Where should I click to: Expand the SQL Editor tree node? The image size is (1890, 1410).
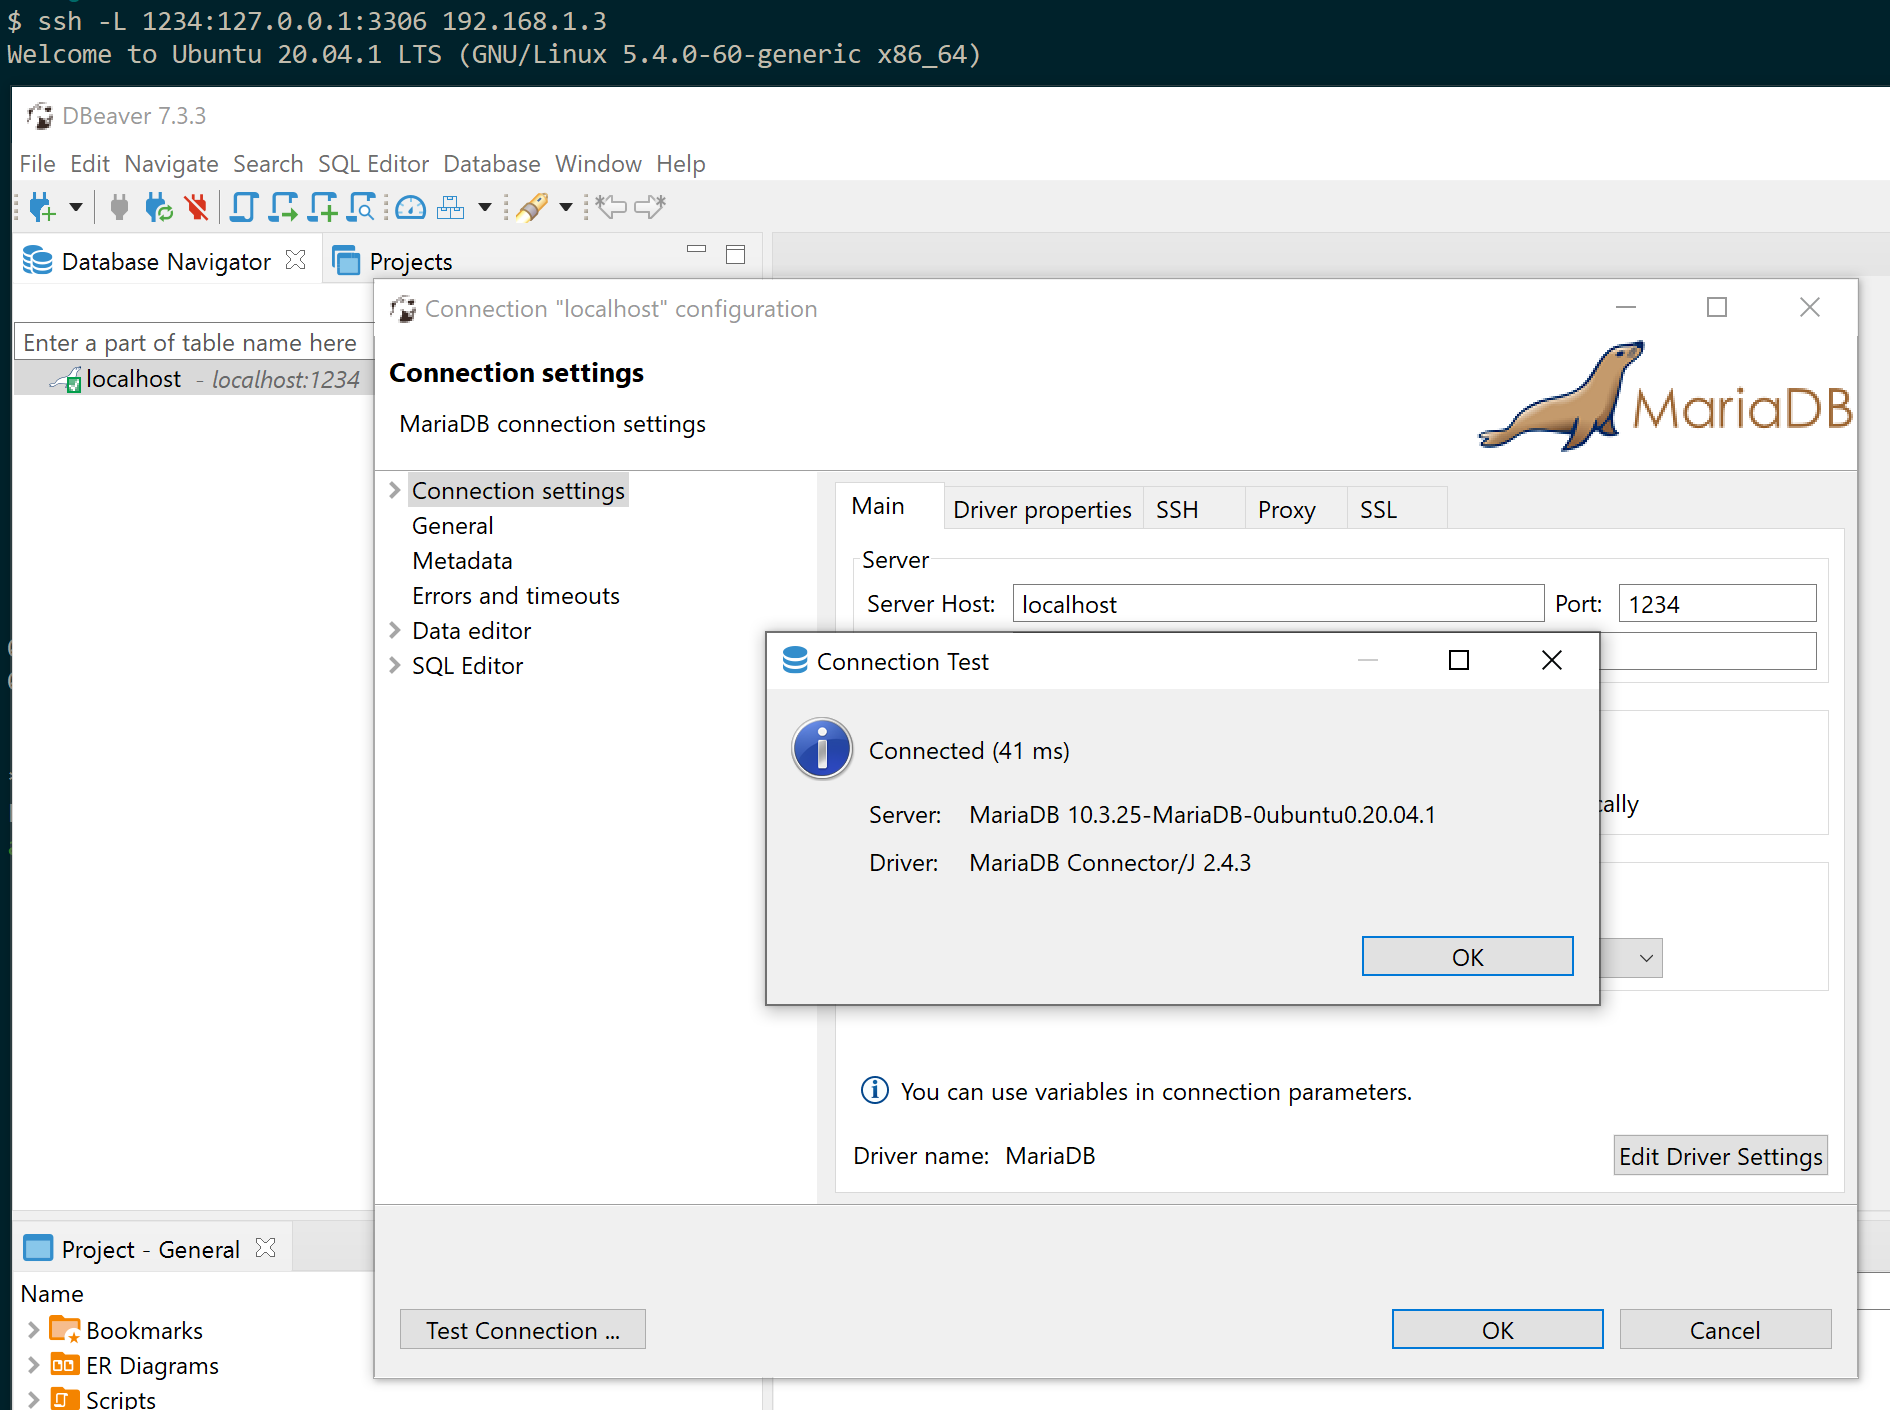tap(395, 665)
